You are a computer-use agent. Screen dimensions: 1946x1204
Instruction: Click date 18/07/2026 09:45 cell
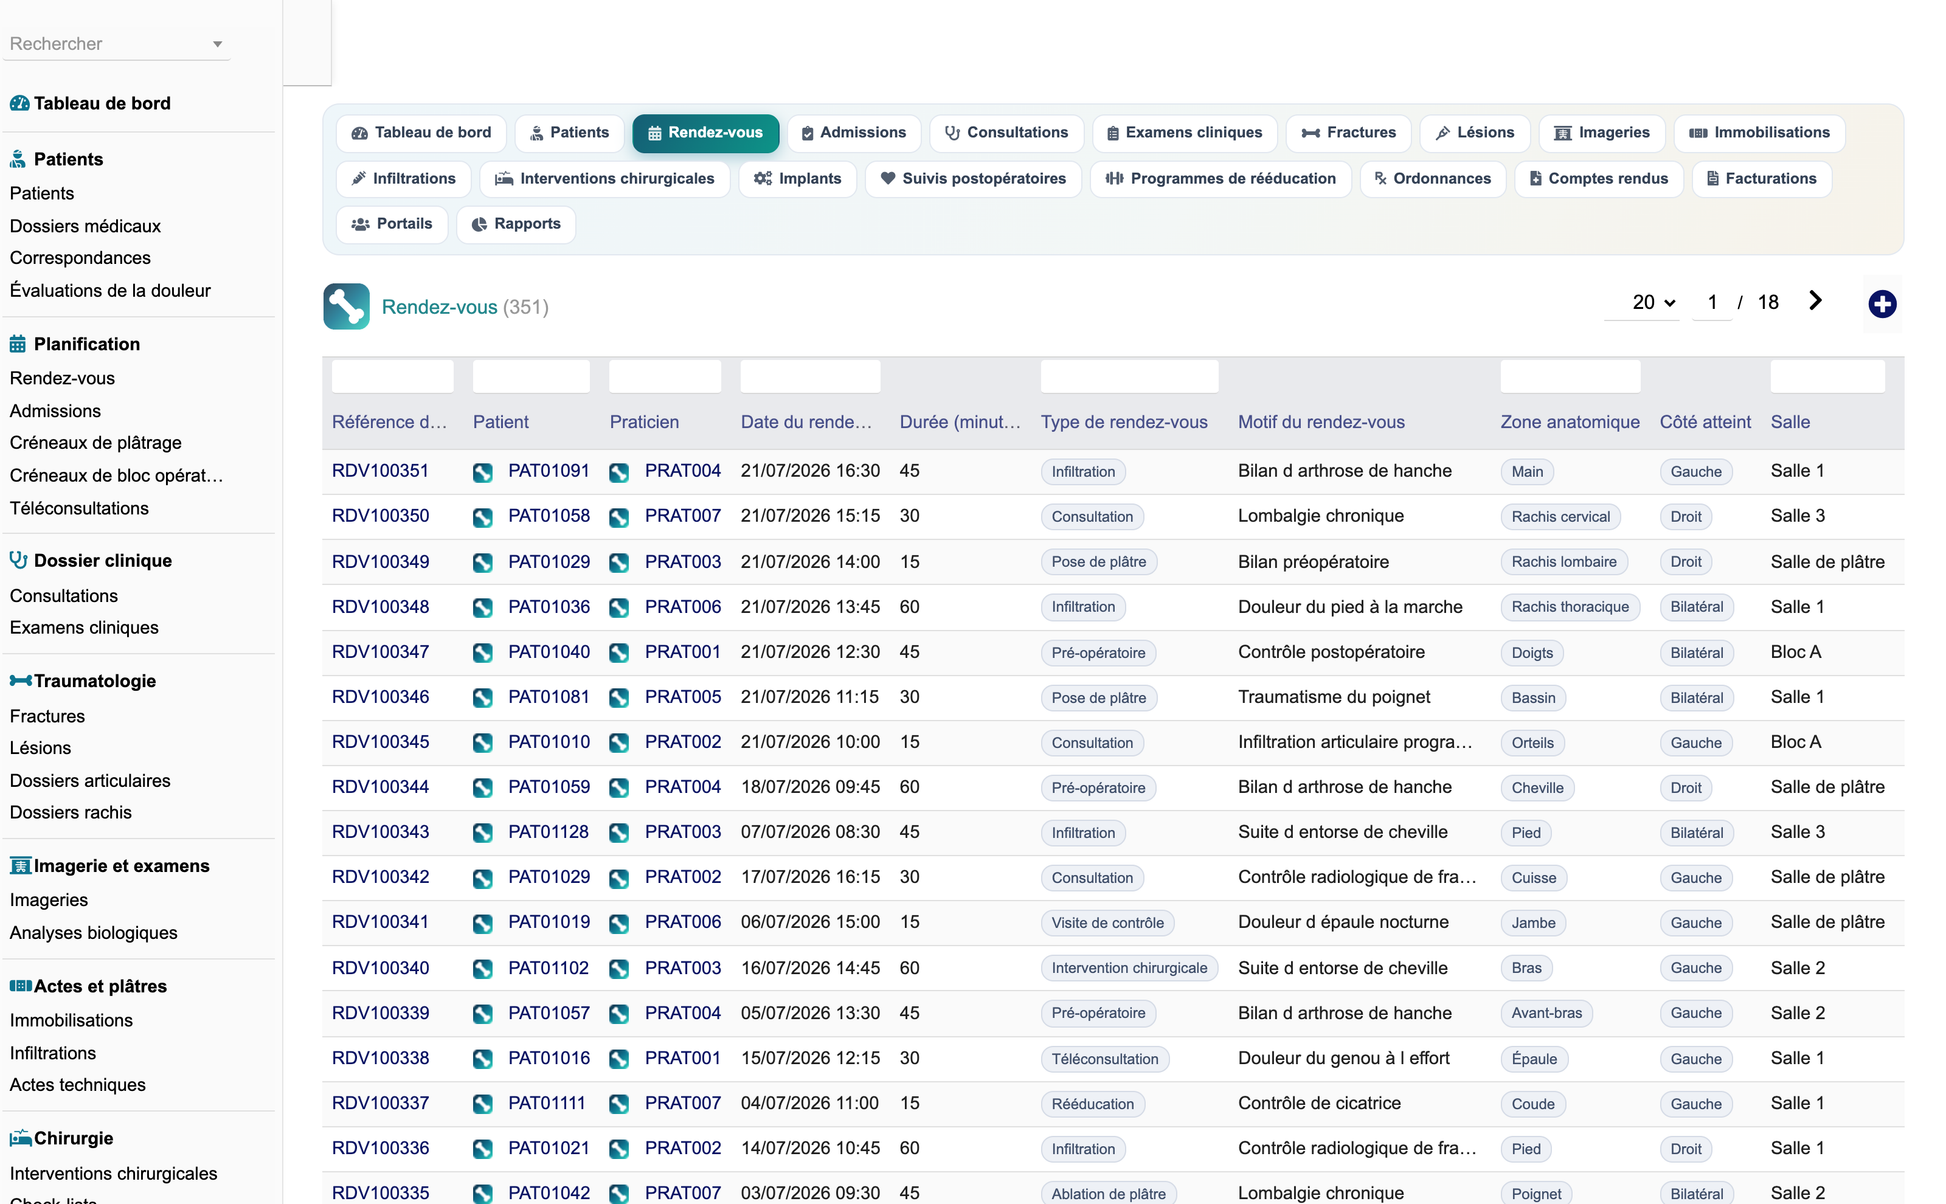tap(810, 787)
